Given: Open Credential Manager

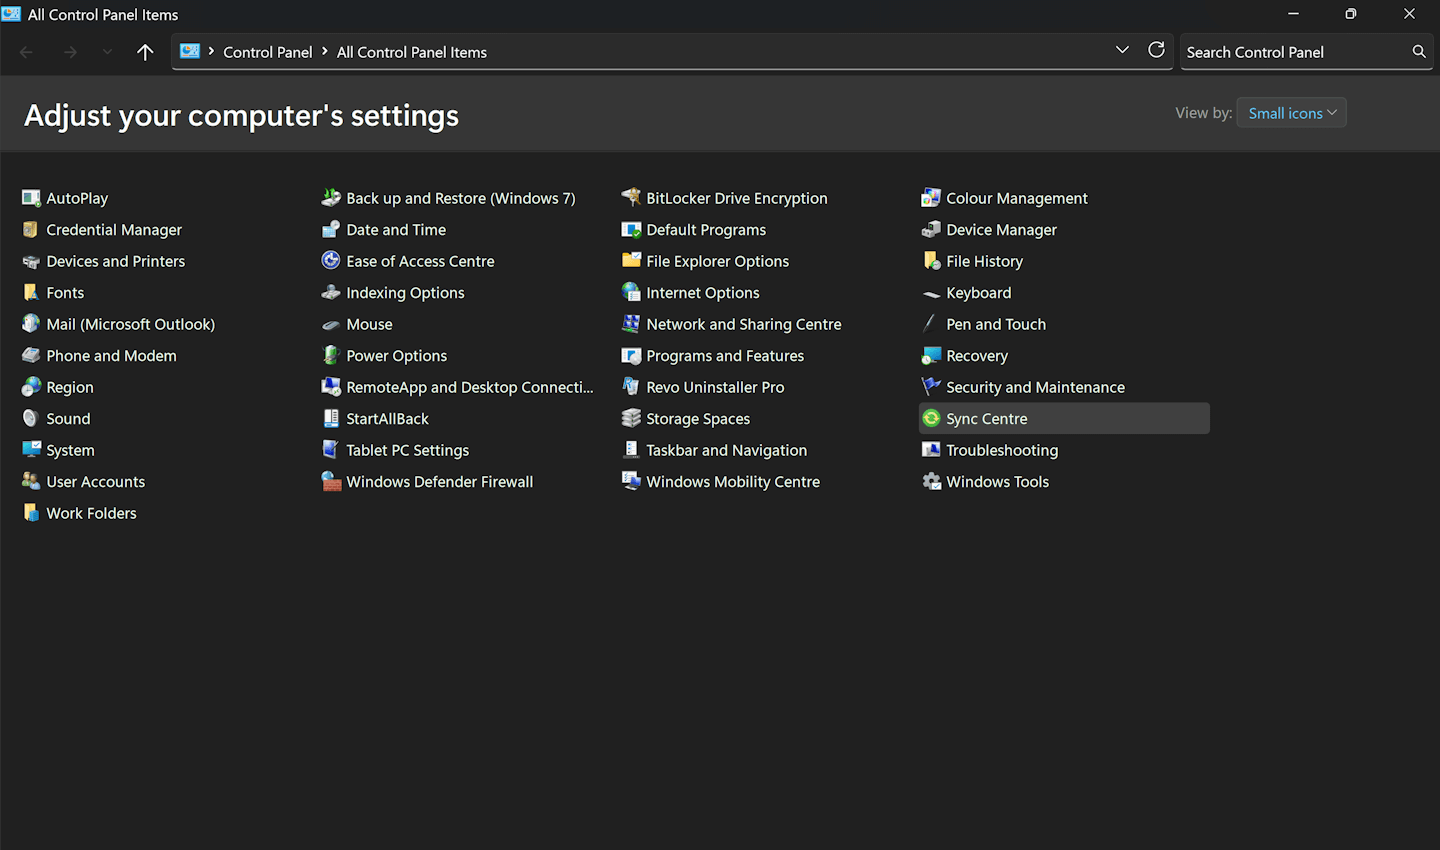Looking at the screenshot, I should 112,229.
